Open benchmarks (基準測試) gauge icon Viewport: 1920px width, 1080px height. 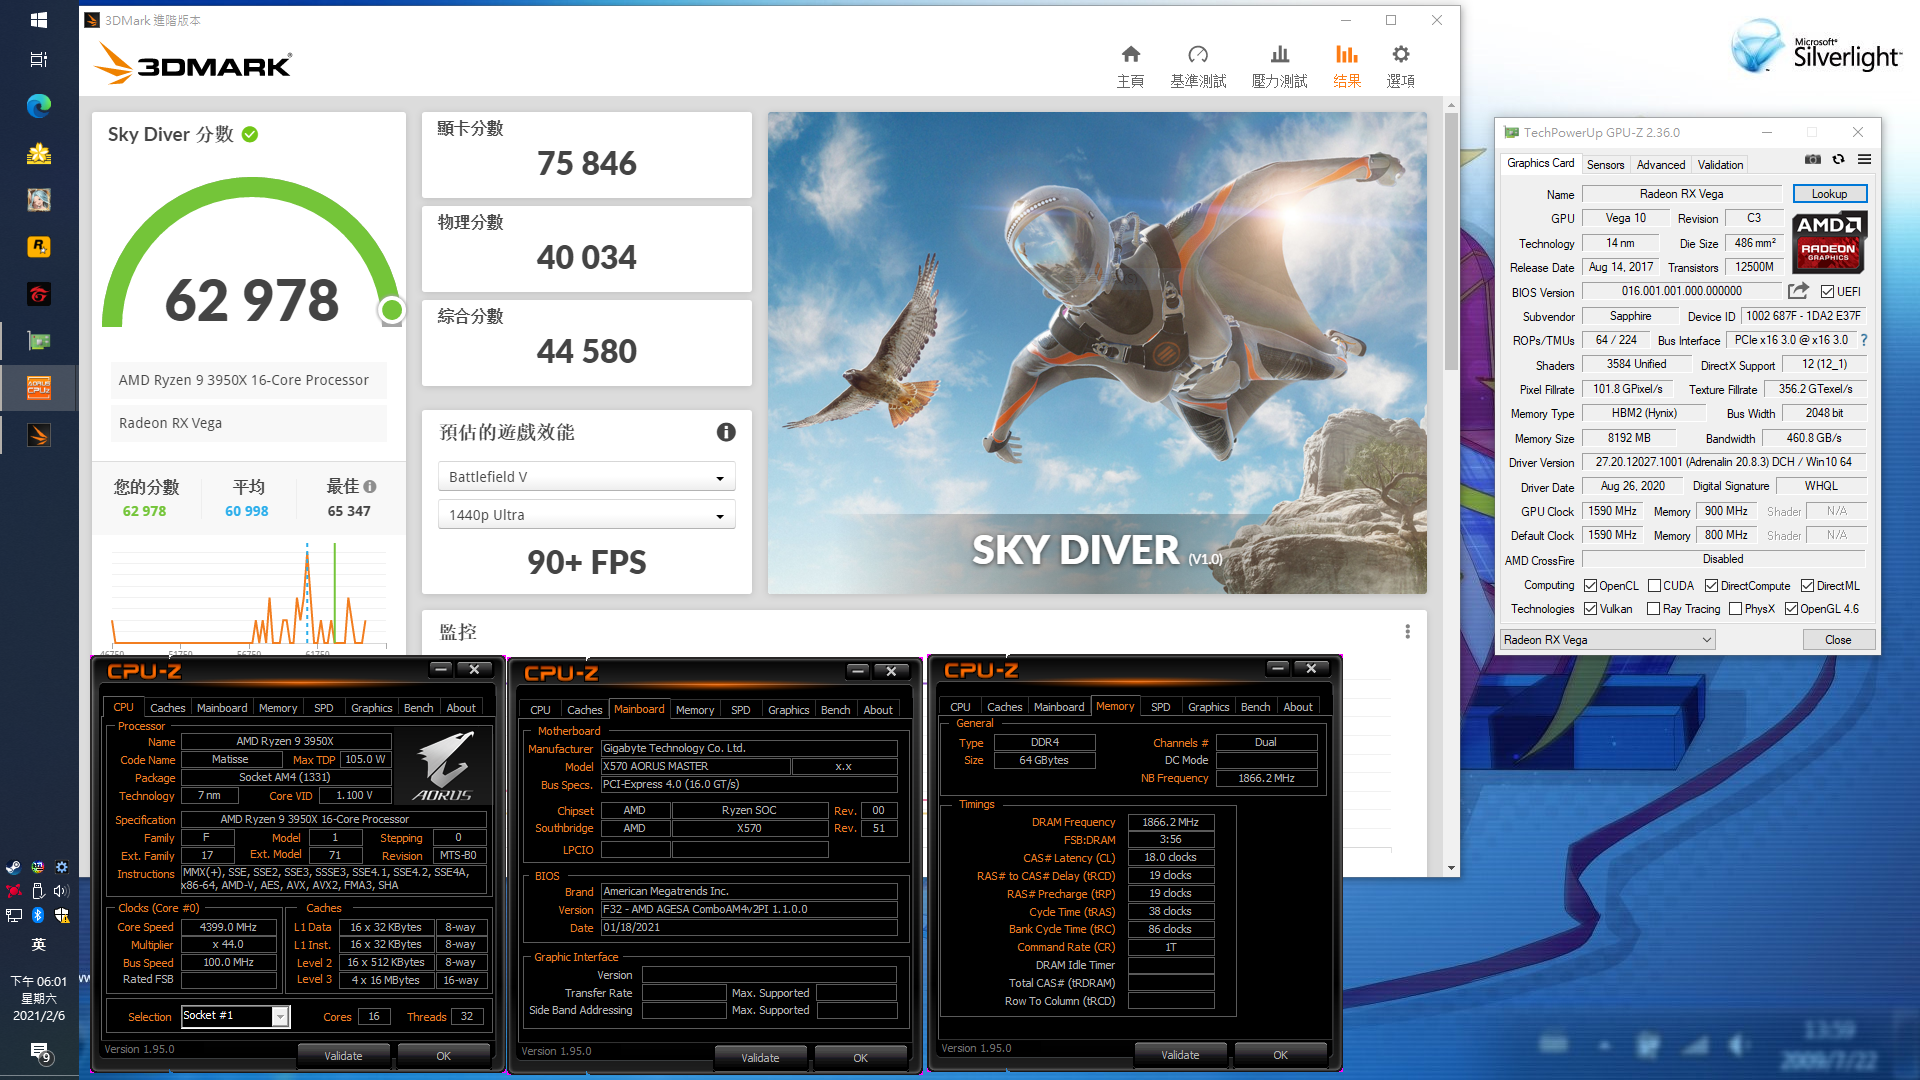[x=1198, y=55]
